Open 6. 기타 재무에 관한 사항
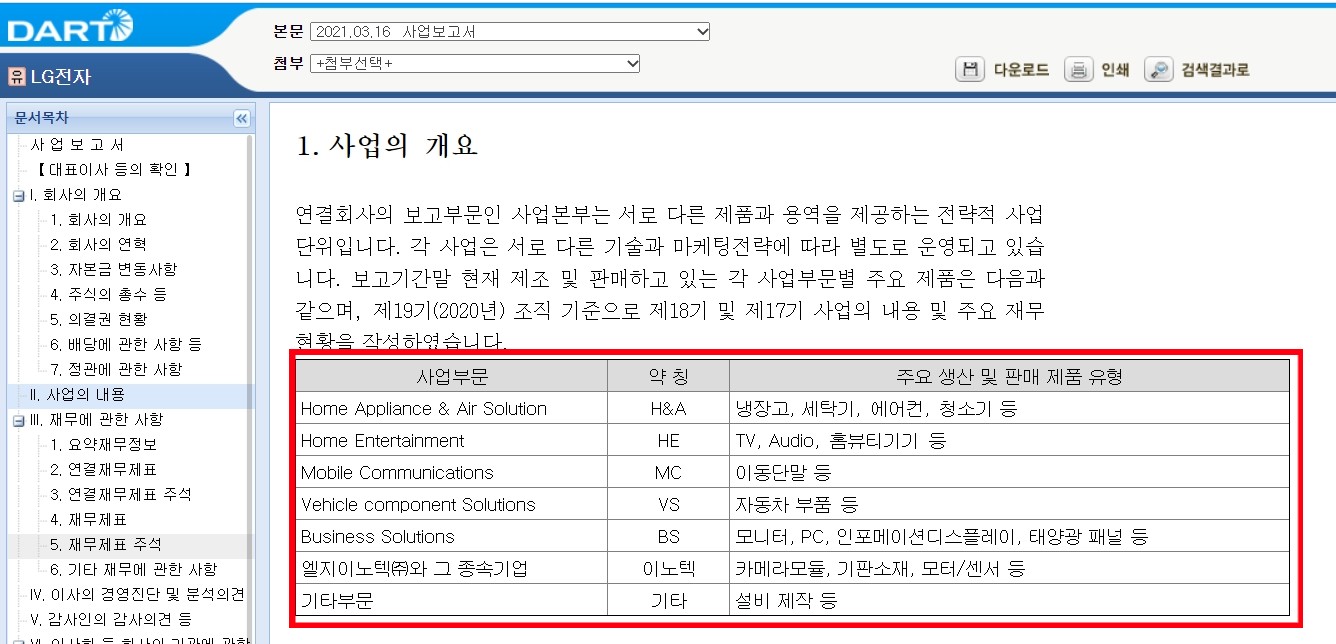 pos(133,570)
